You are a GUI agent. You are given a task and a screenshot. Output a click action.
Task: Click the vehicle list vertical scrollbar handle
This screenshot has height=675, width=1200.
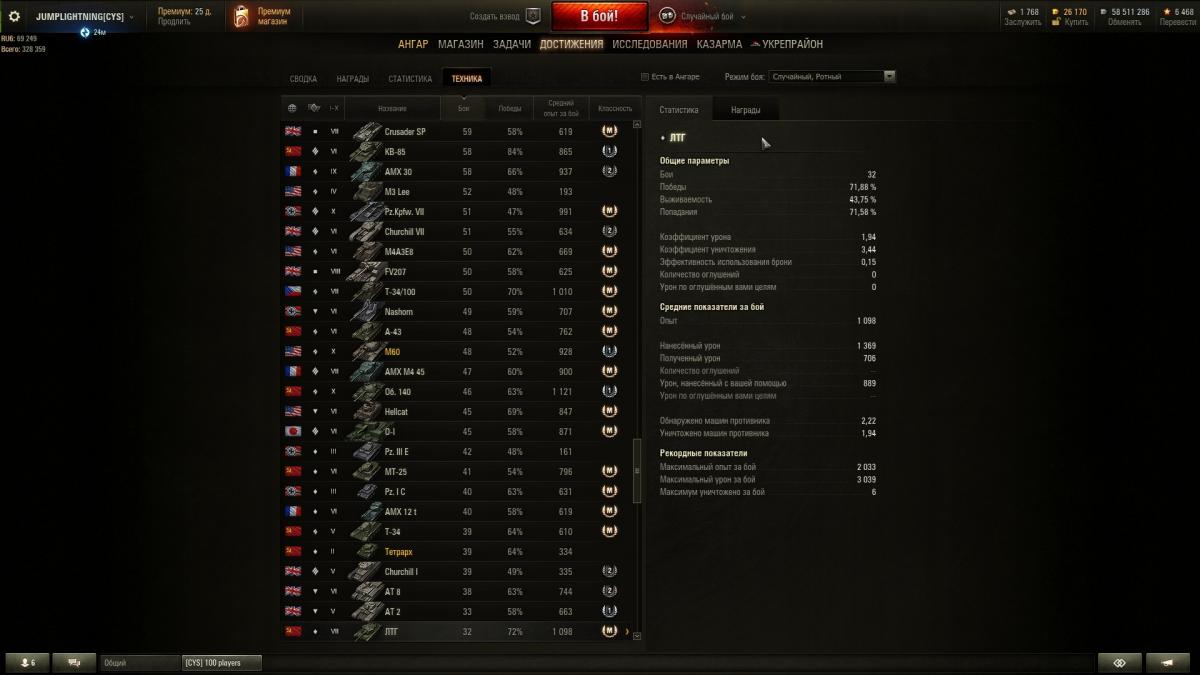[x=637, y=470]
